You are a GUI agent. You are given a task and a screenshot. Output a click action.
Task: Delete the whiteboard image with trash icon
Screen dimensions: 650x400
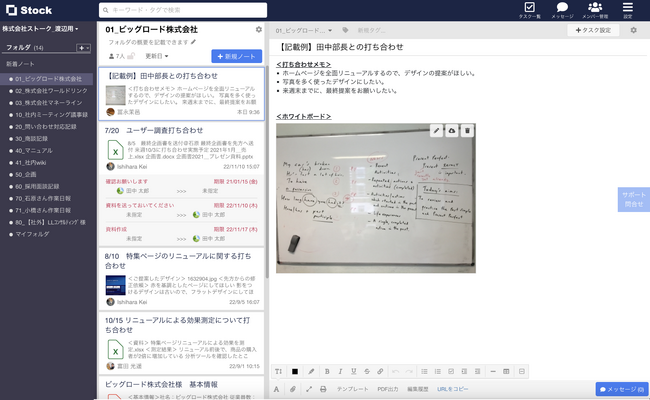tap(467, 131)
